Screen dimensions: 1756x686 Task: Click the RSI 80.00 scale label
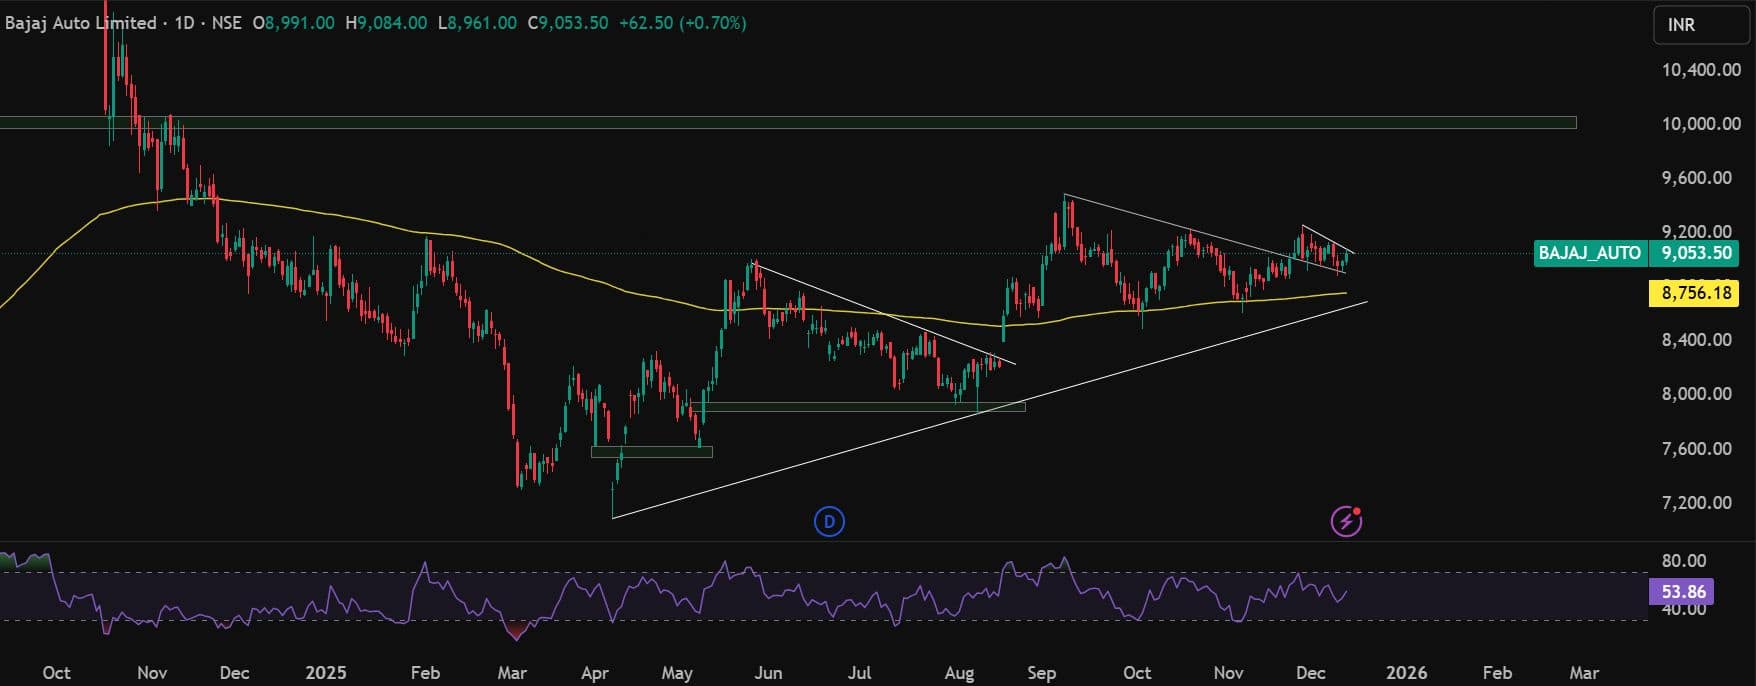point(1683,561)
